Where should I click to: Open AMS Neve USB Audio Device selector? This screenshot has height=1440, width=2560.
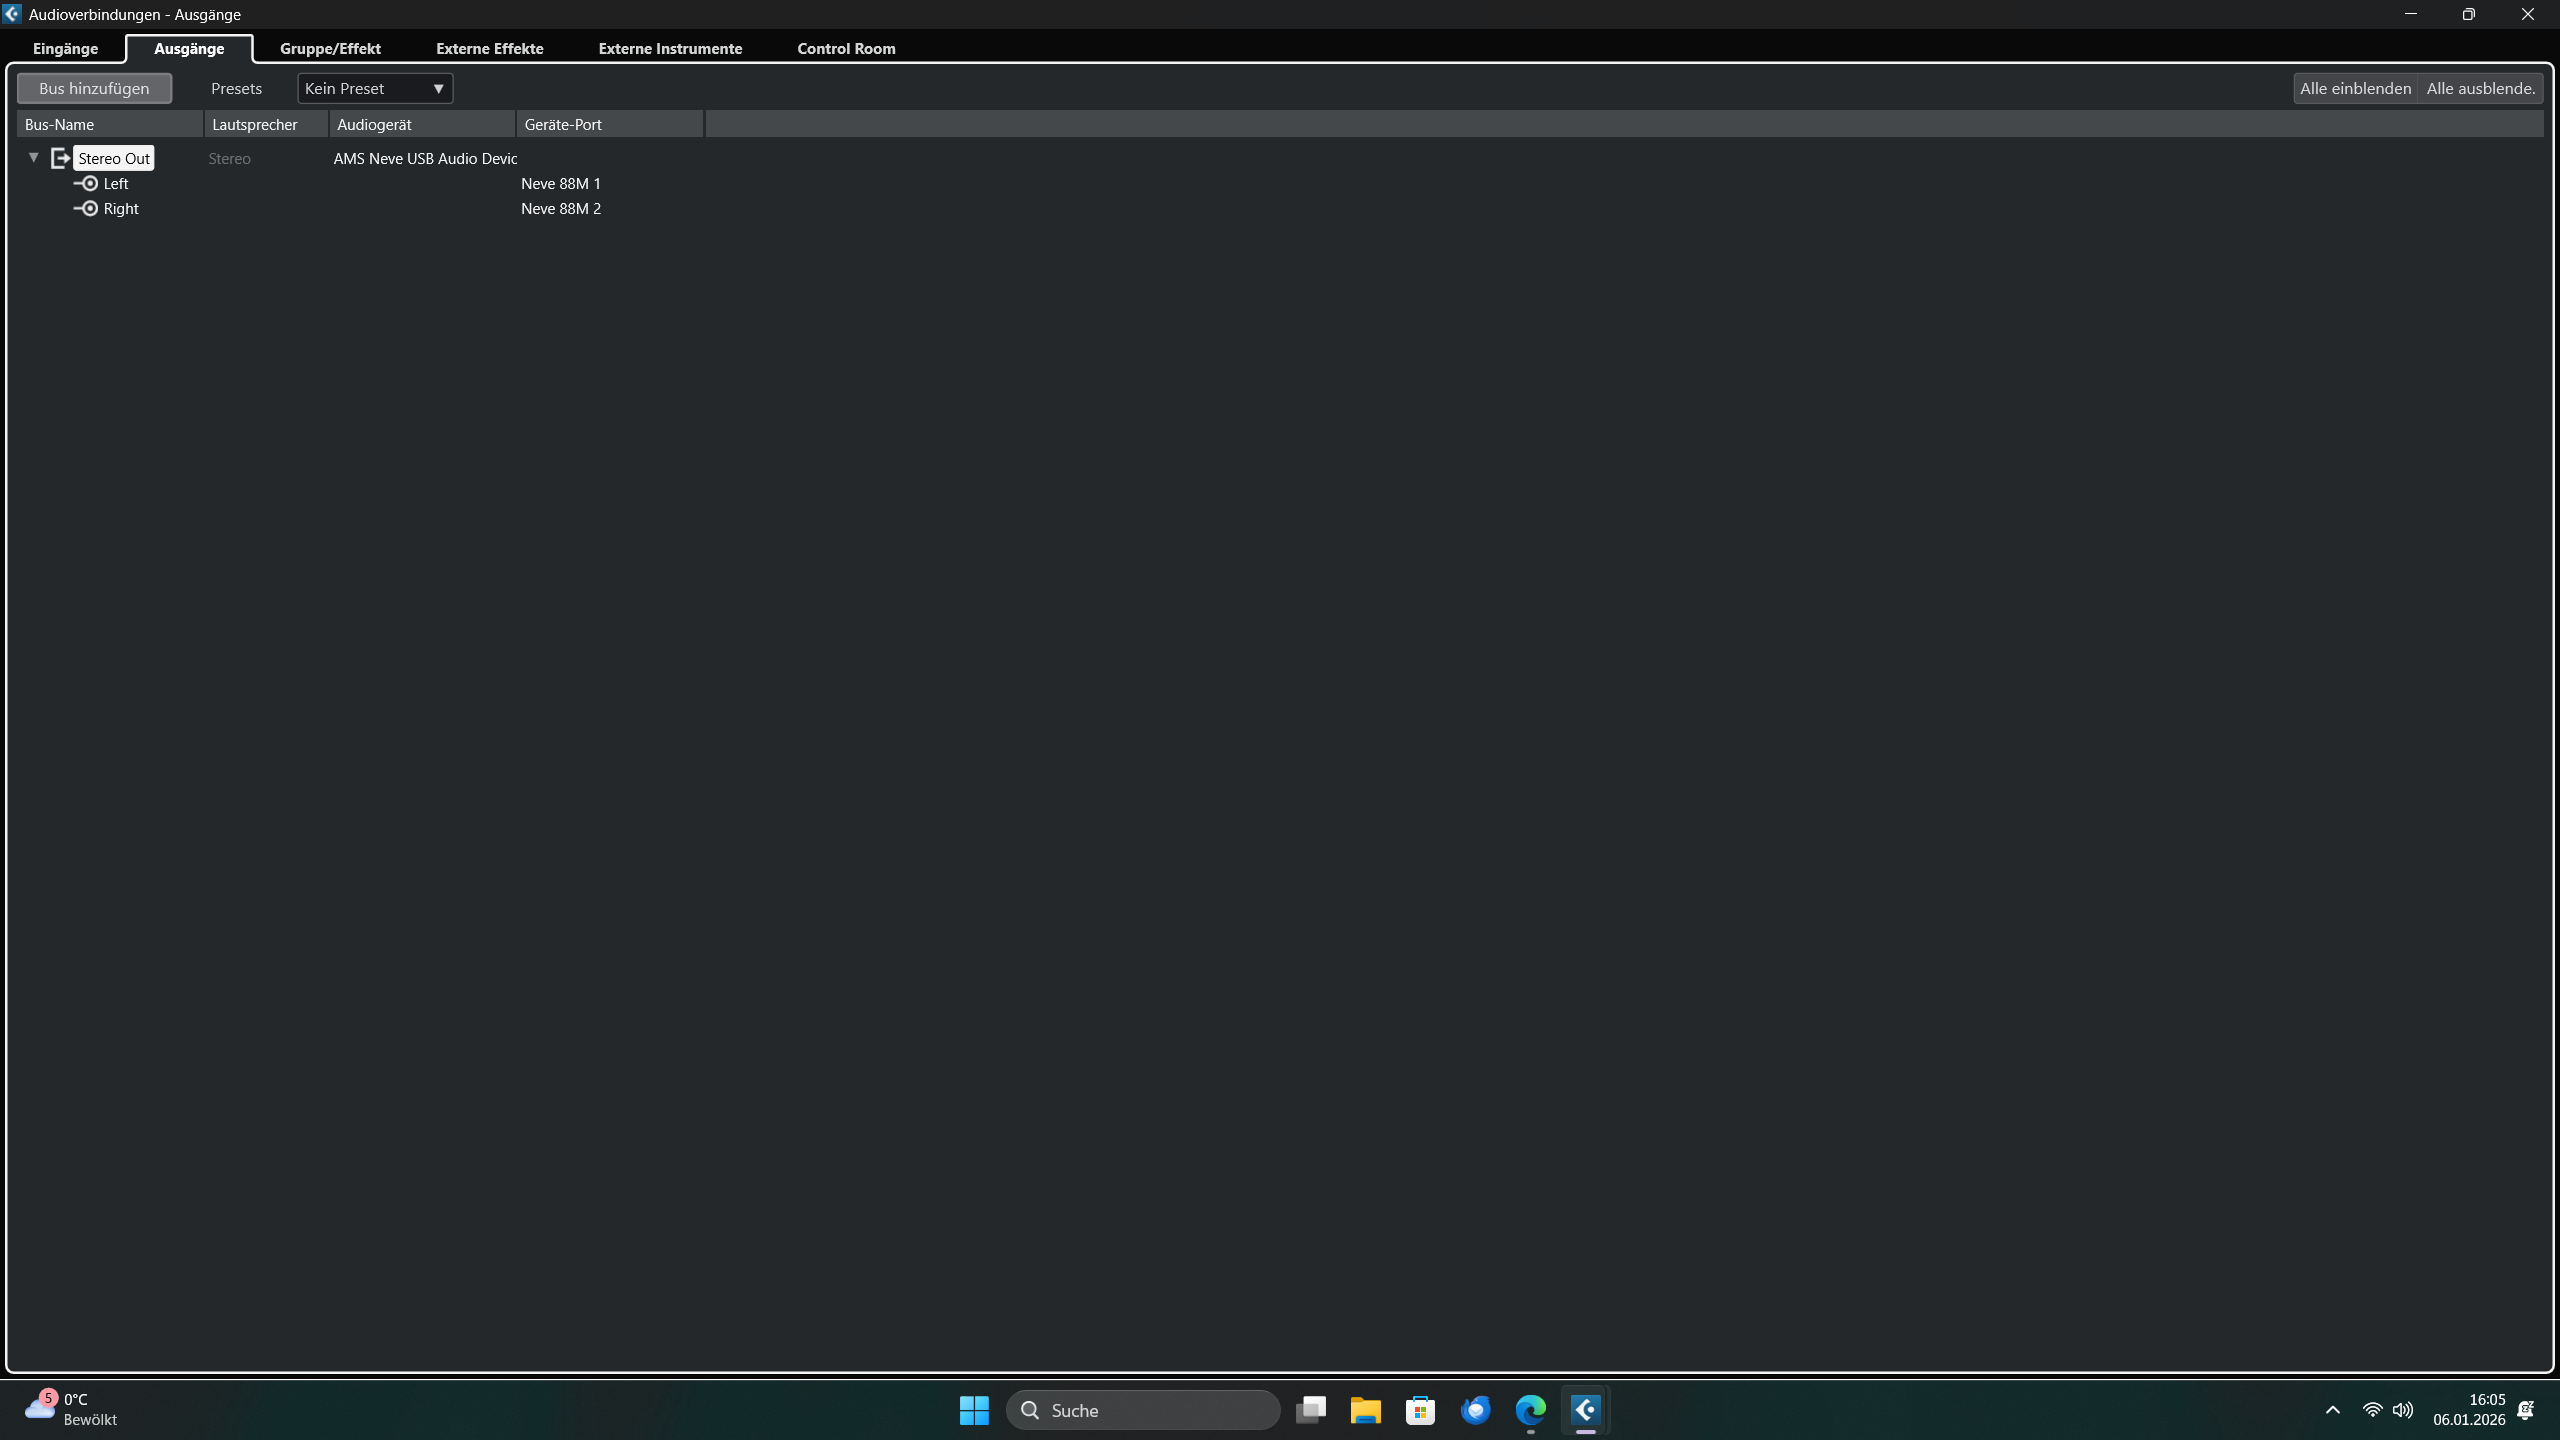pos(425,158)
